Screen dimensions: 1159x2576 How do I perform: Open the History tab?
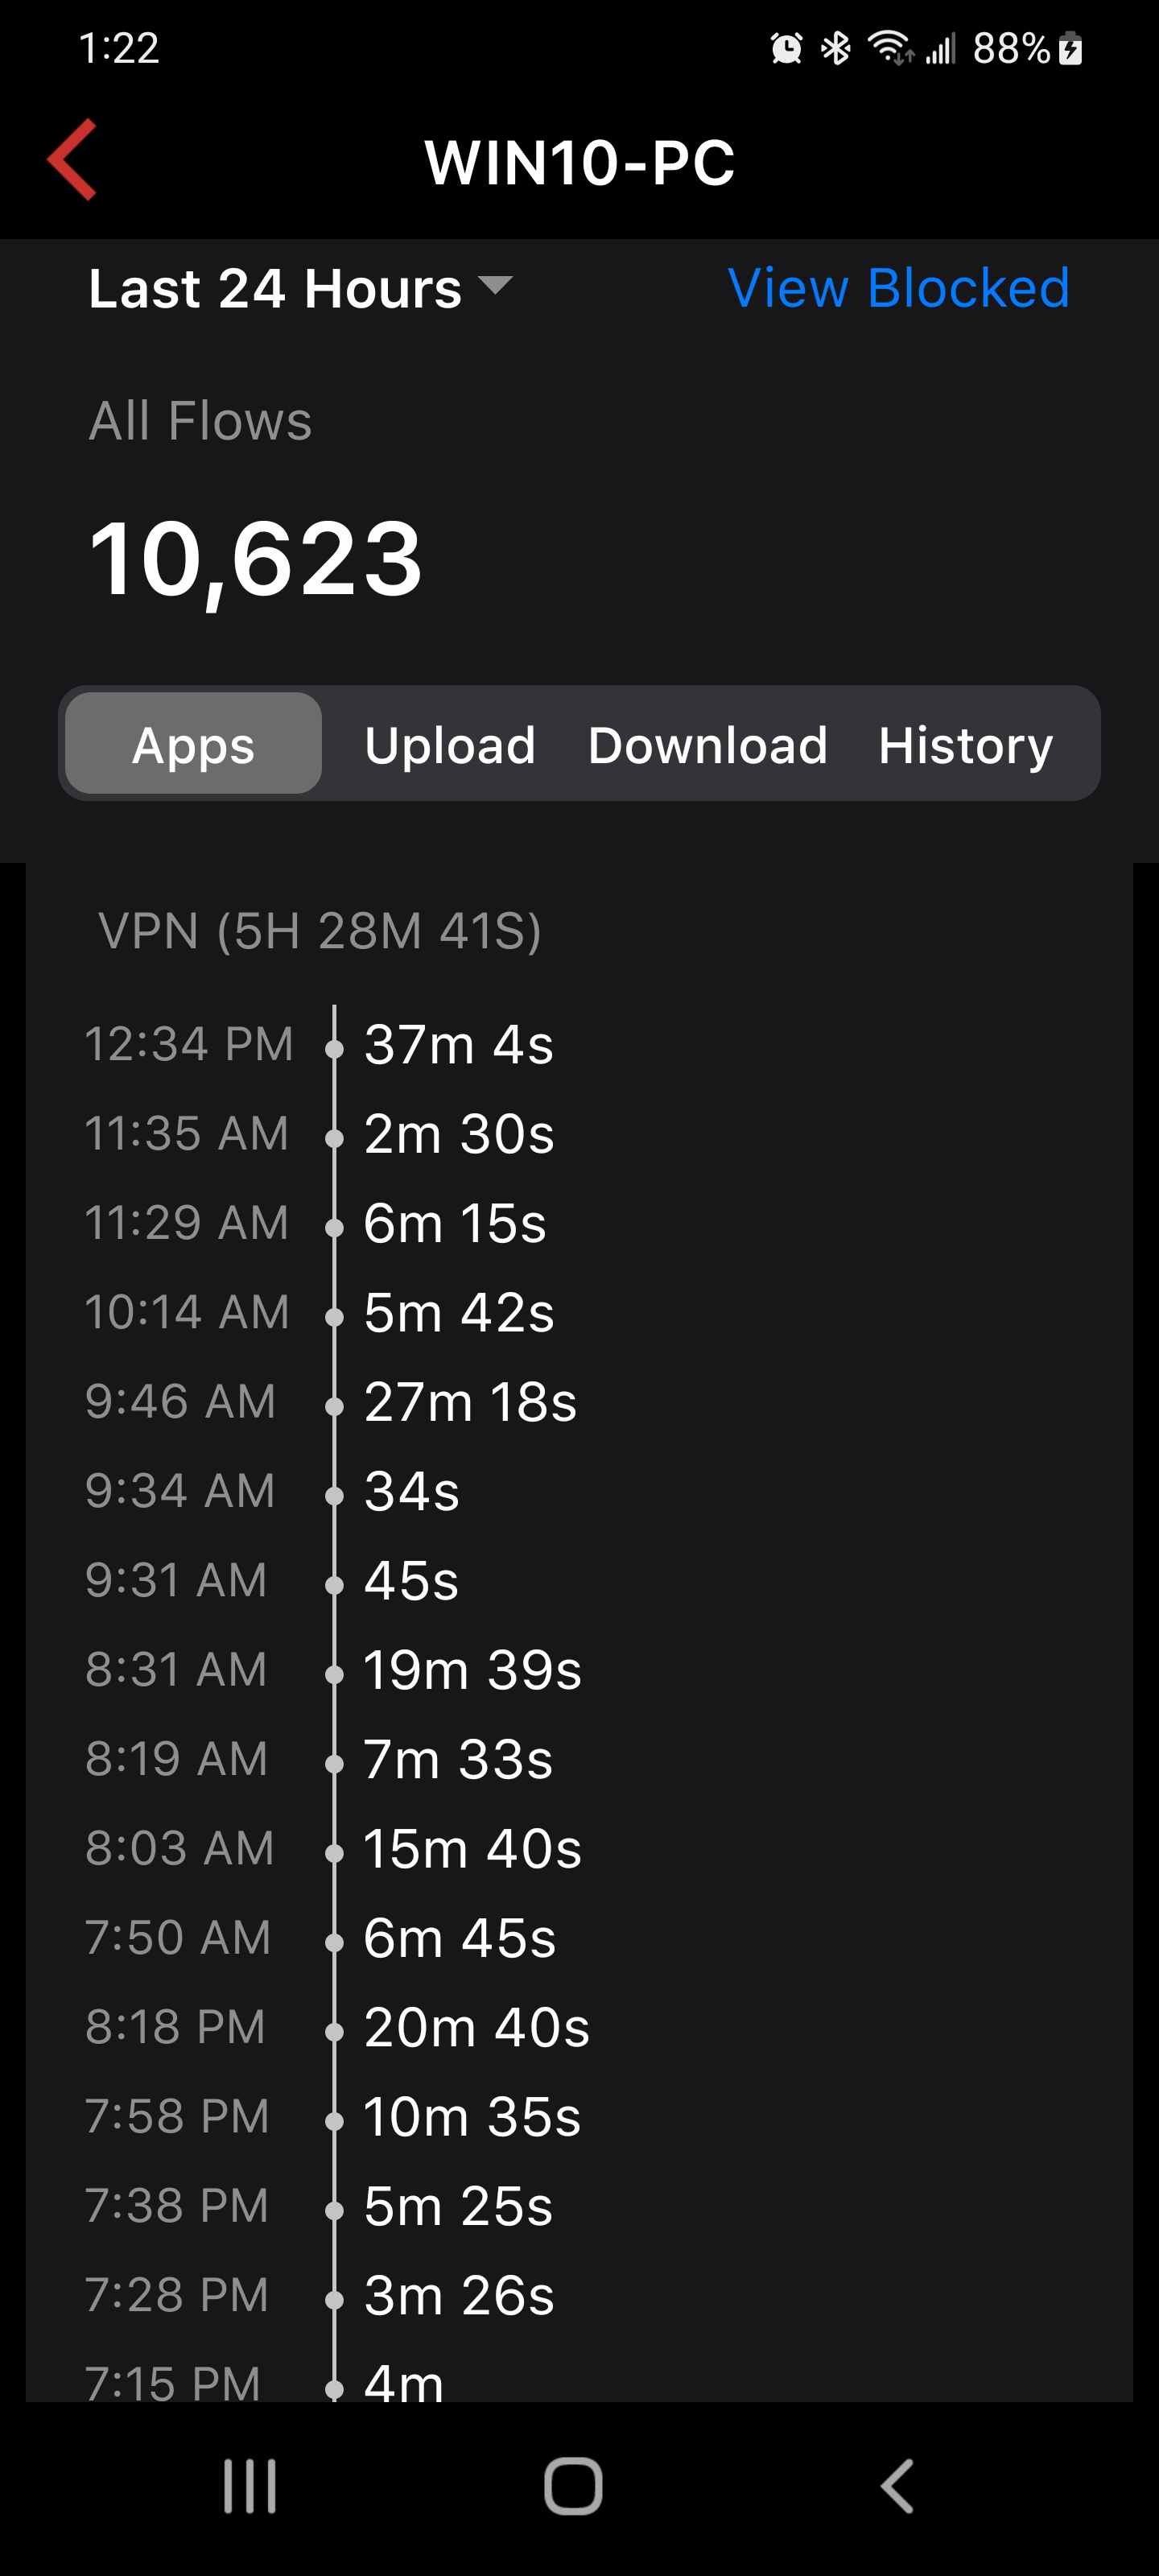point(965,744)
